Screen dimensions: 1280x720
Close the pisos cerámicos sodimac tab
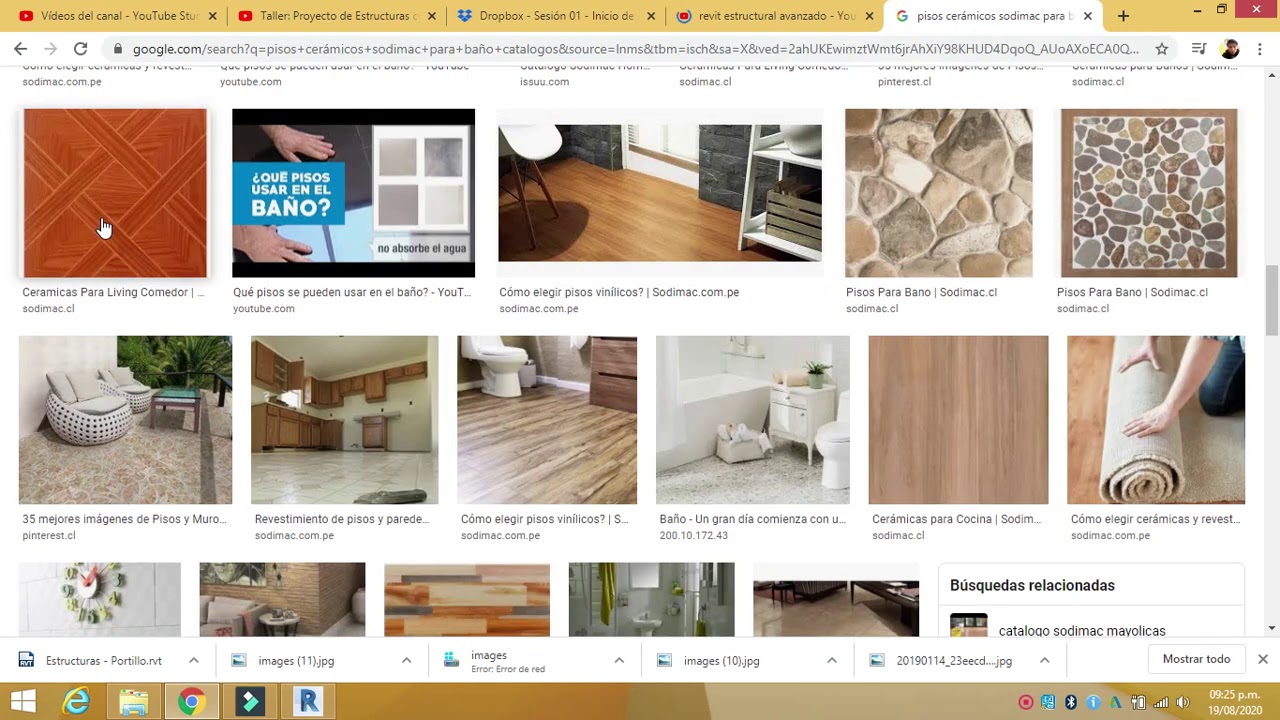coord(1087,16)
